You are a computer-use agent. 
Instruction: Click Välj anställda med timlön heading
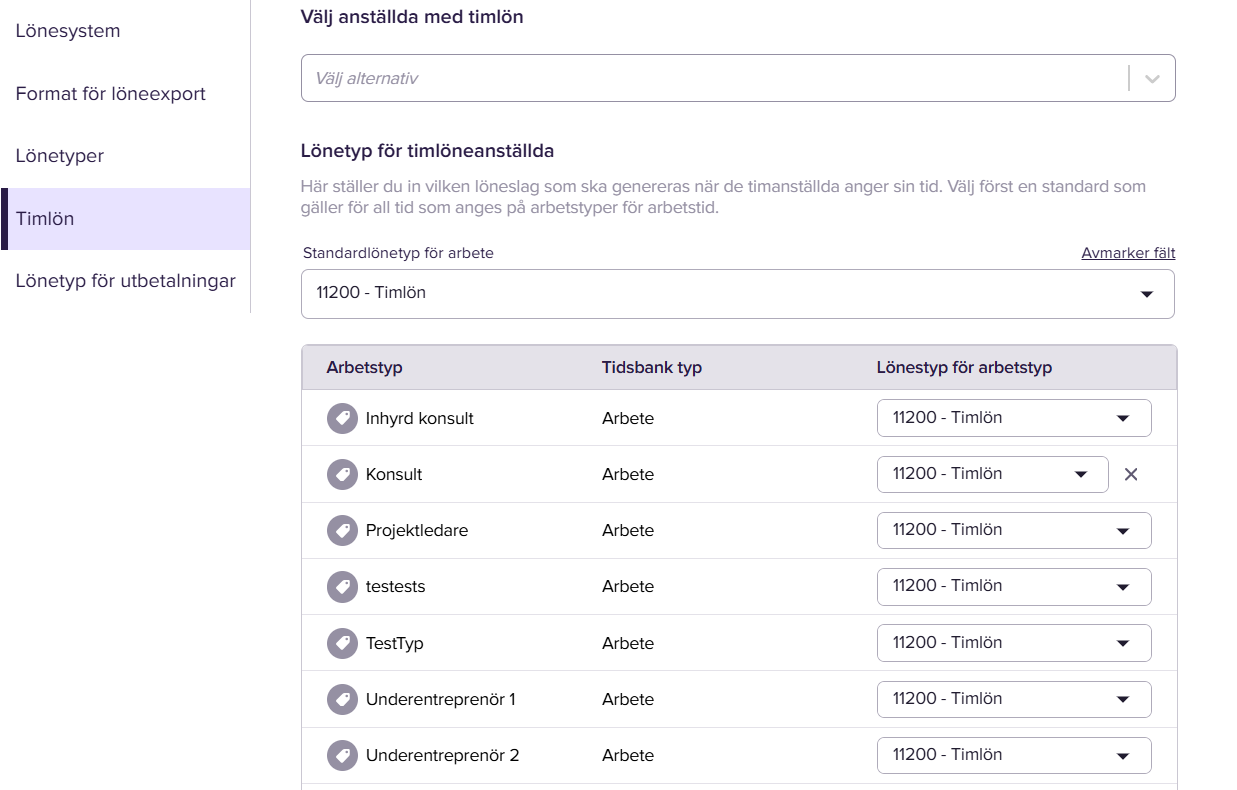412,17
